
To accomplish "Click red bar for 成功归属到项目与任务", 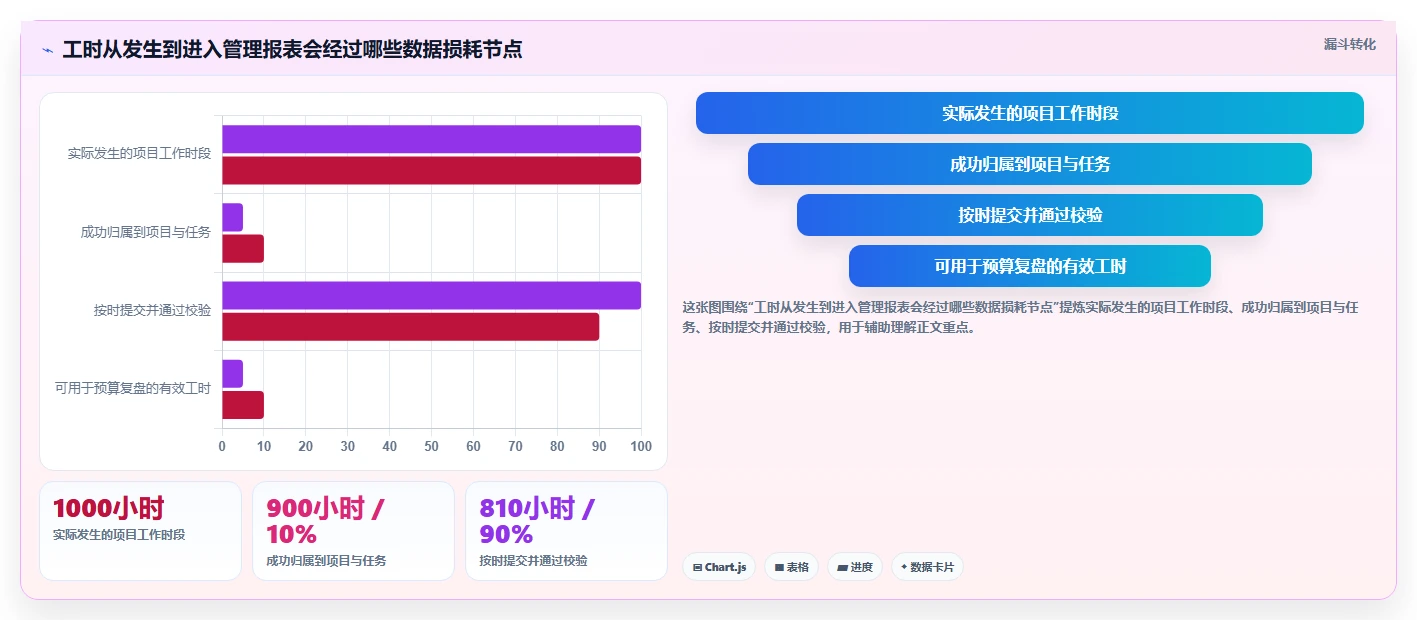I will 243,249.
